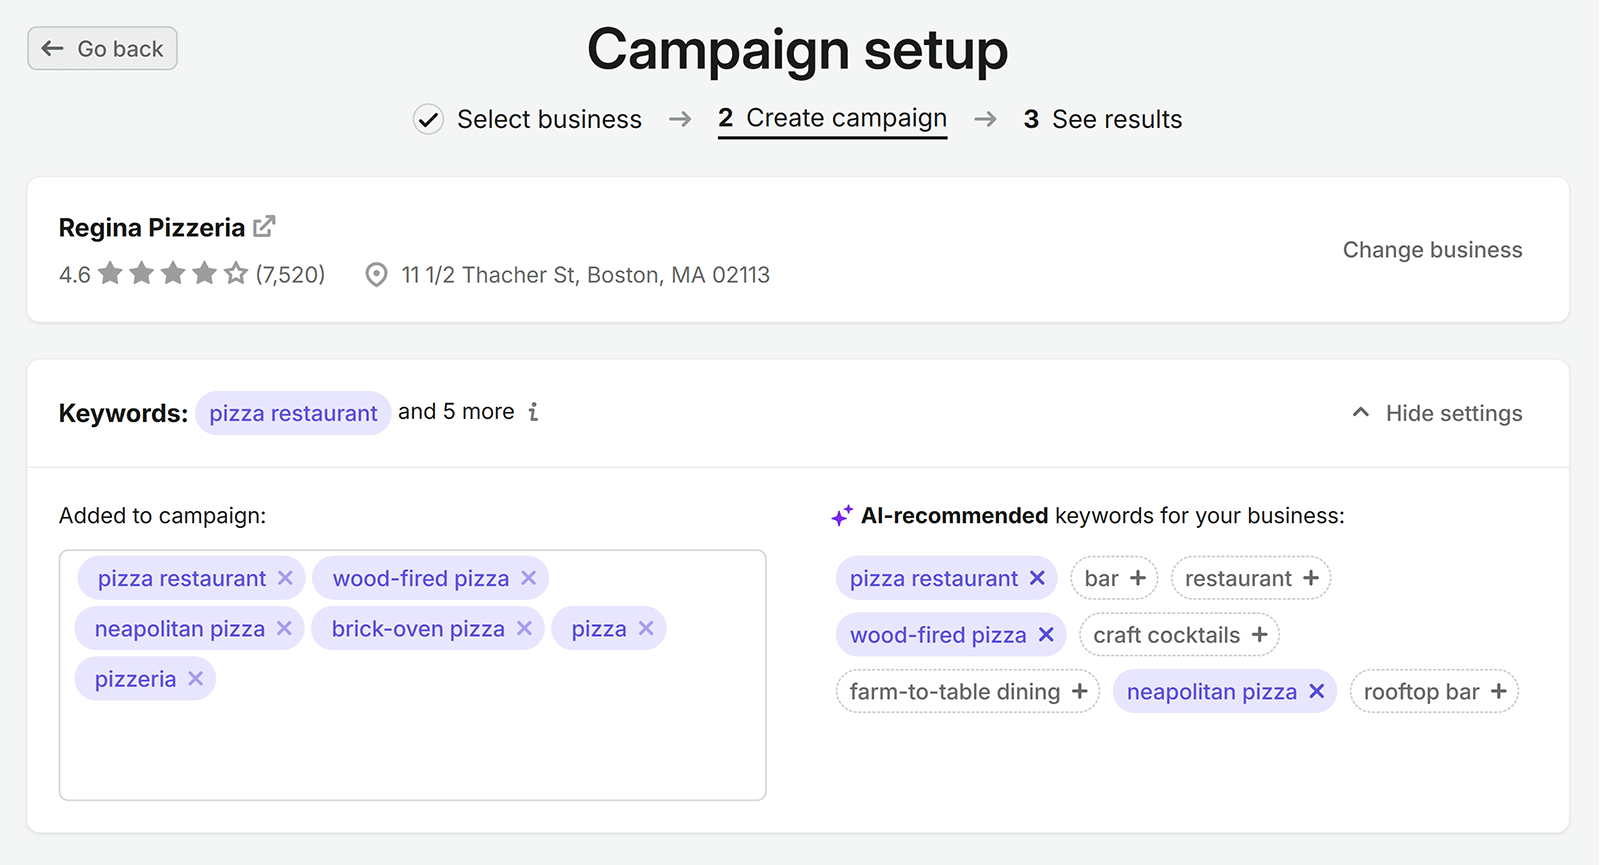
Task: Deselect AI-recommended 'wood-fired pizza' keyword
Action: click(x=1046, y=635)
